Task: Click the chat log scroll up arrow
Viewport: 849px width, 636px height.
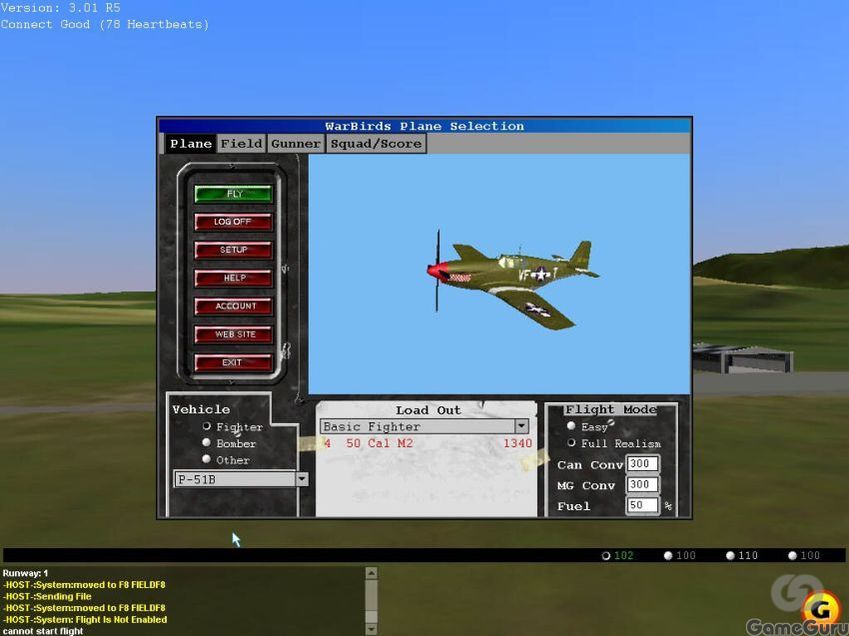Action: coord(371,573)
